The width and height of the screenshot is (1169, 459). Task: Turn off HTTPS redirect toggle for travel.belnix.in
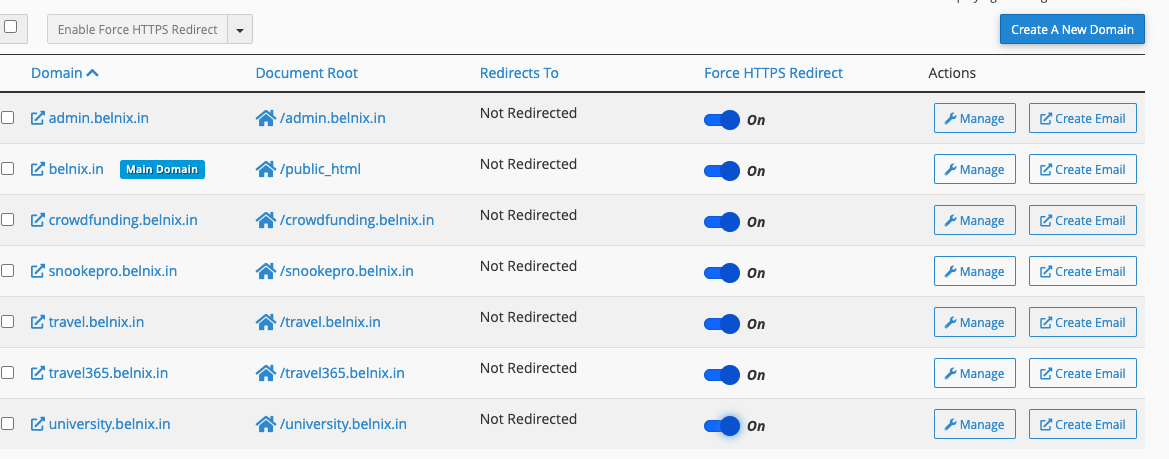click(x=721, y=324)
